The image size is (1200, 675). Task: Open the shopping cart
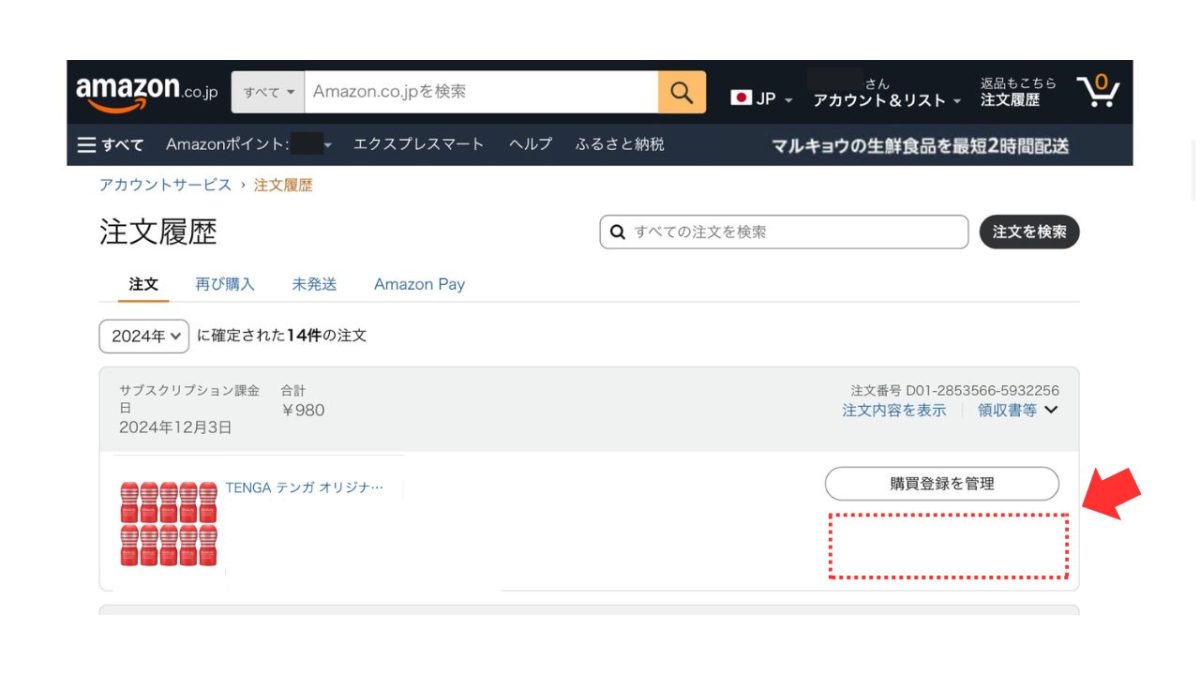pos(1098,89)
